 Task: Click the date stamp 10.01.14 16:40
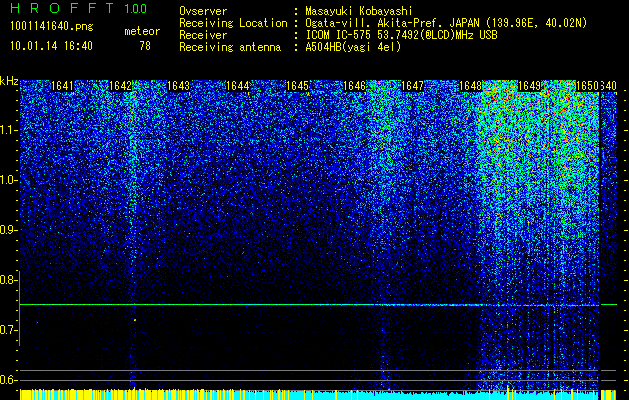coord(51,46)
